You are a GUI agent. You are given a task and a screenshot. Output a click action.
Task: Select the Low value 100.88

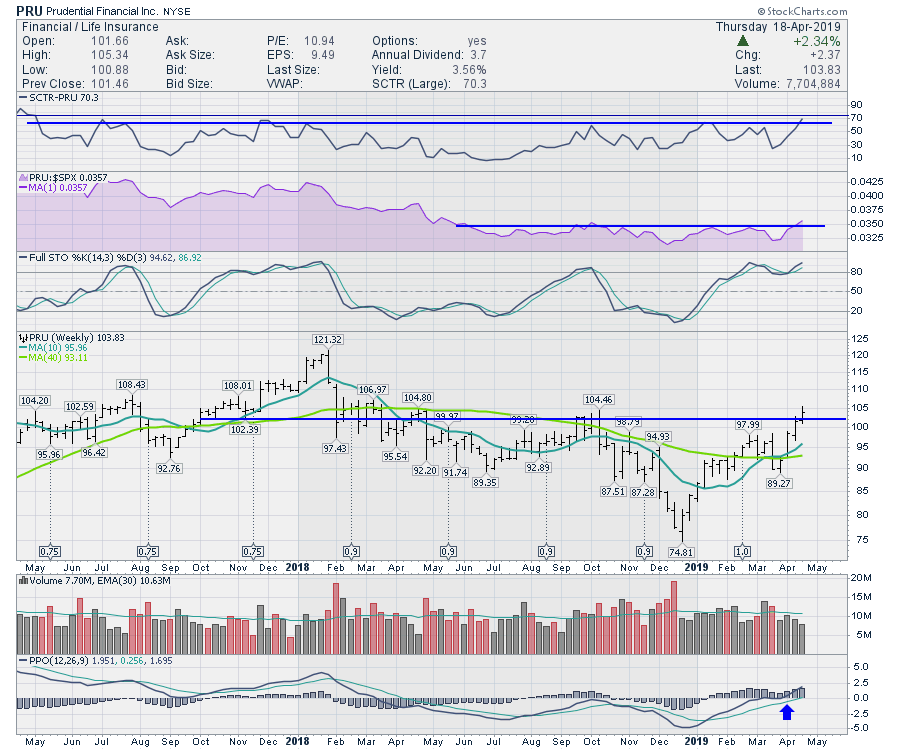pos(110,70)
